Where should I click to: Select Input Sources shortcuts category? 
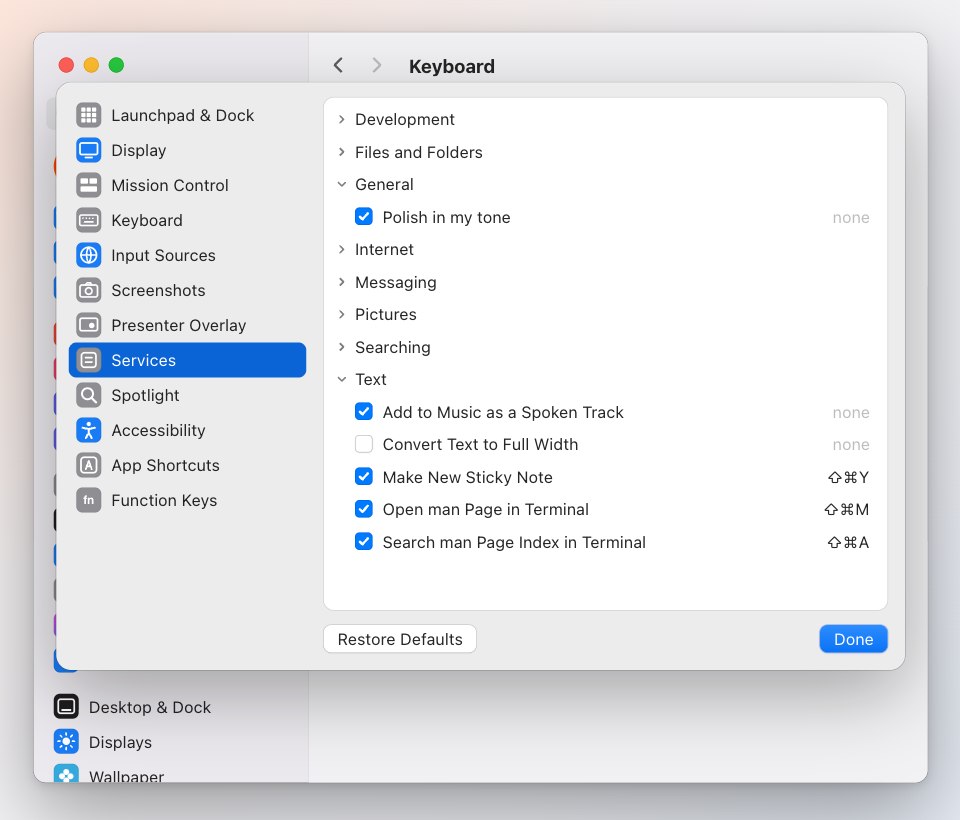pos(187,255)
